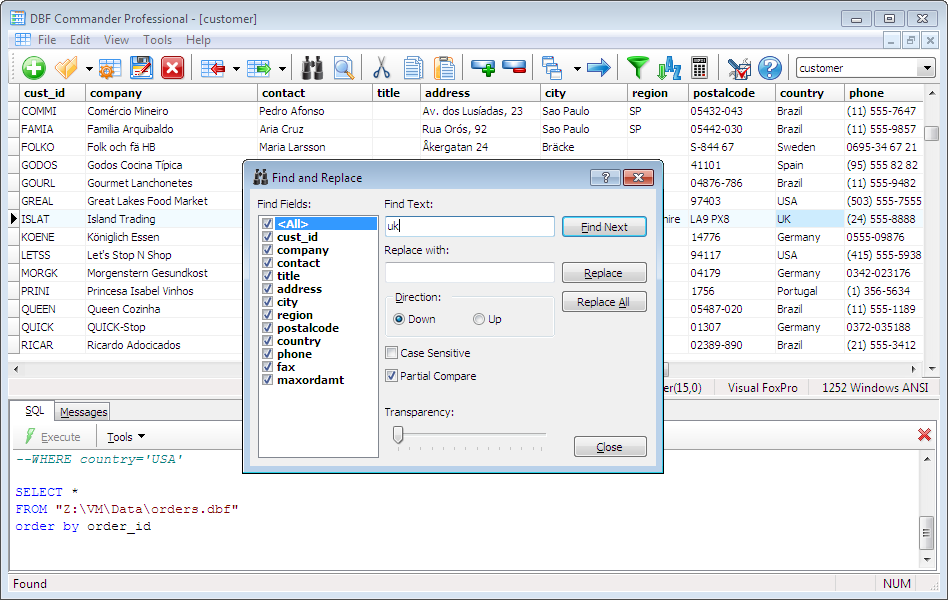Click the scissors Cut icon
Image resolution: width=948 pixels, height=600 pixels.
point(381,68)
